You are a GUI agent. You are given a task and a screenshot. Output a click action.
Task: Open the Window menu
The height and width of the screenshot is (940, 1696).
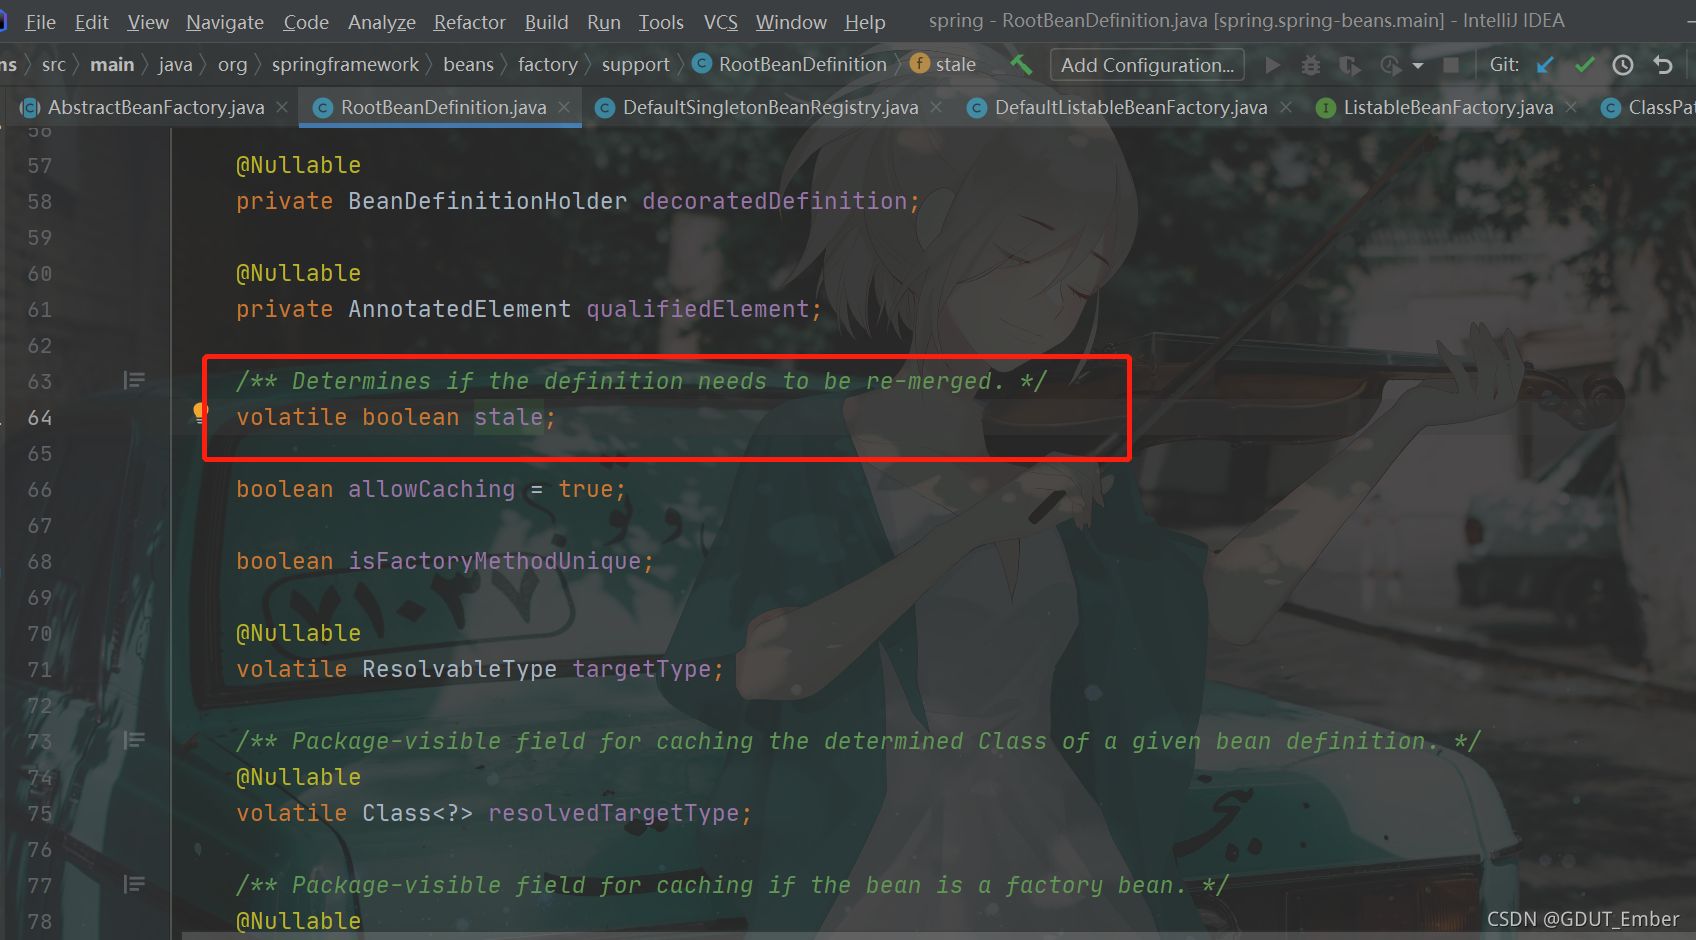(791, 22)
